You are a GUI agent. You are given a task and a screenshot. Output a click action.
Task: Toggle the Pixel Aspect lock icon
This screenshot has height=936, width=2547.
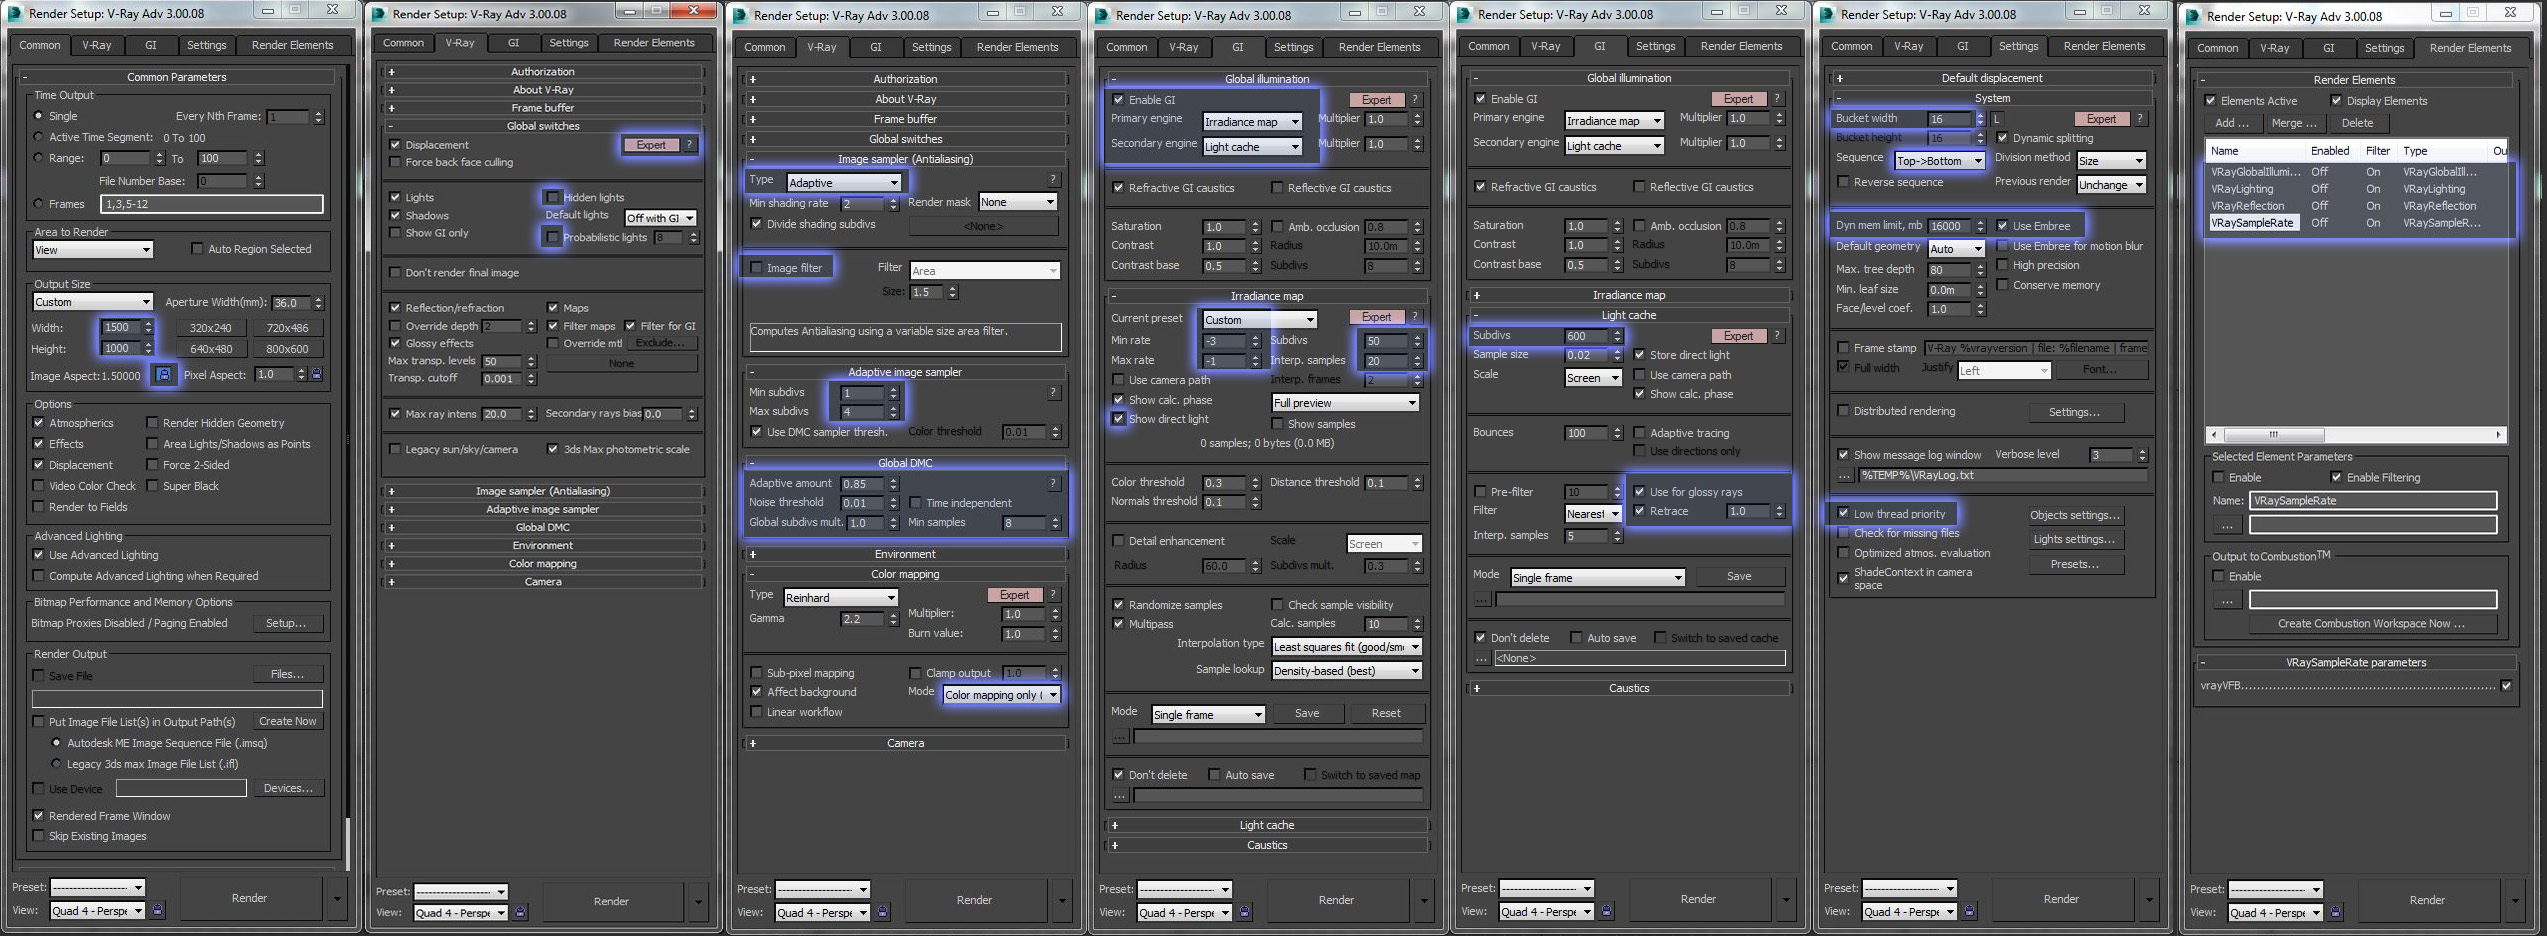(316, 374)
